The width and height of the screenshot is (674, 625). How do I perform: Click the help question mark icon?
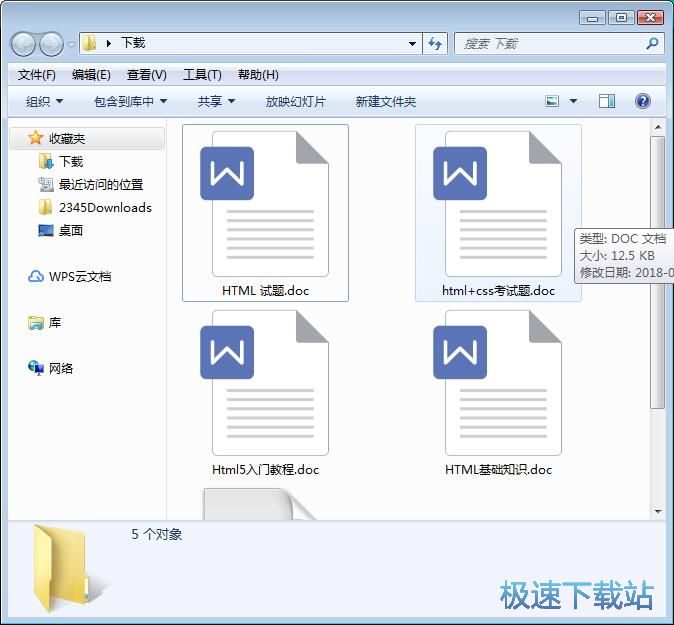point(643,101)
